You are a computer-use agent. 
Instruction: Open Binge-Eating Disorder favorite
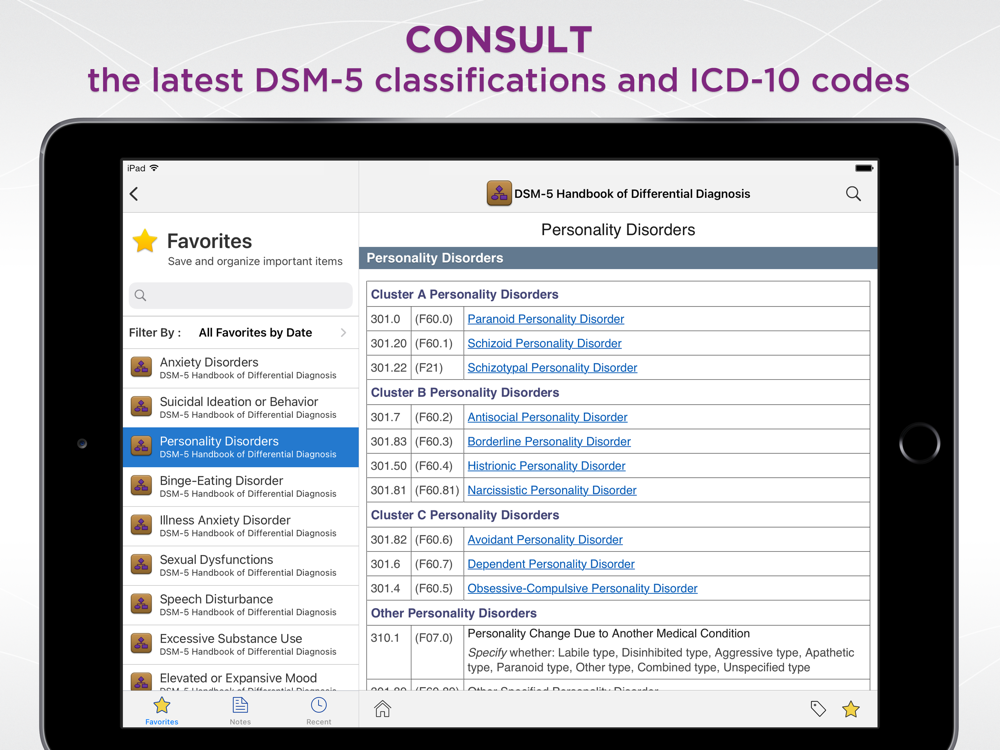pyautogui.click(x=240, y=487)
